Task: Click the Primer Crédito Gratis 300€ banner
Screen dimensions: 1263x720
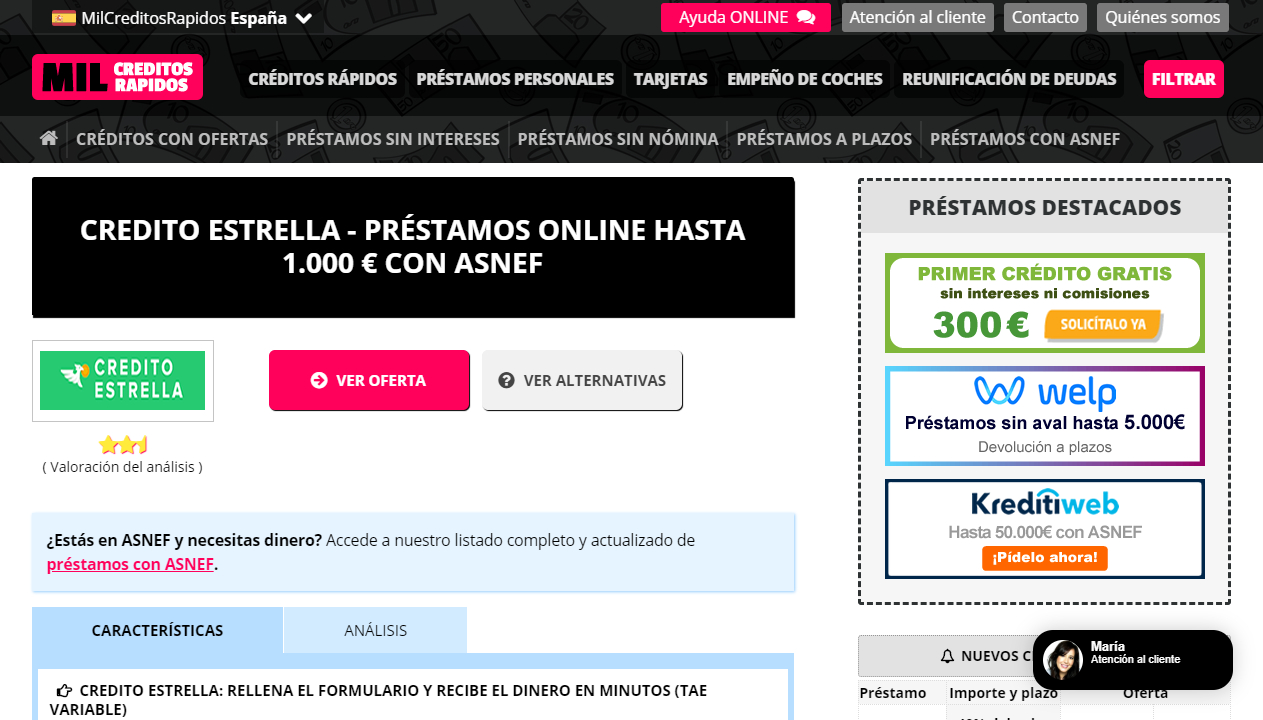Action: [1044, 303]
